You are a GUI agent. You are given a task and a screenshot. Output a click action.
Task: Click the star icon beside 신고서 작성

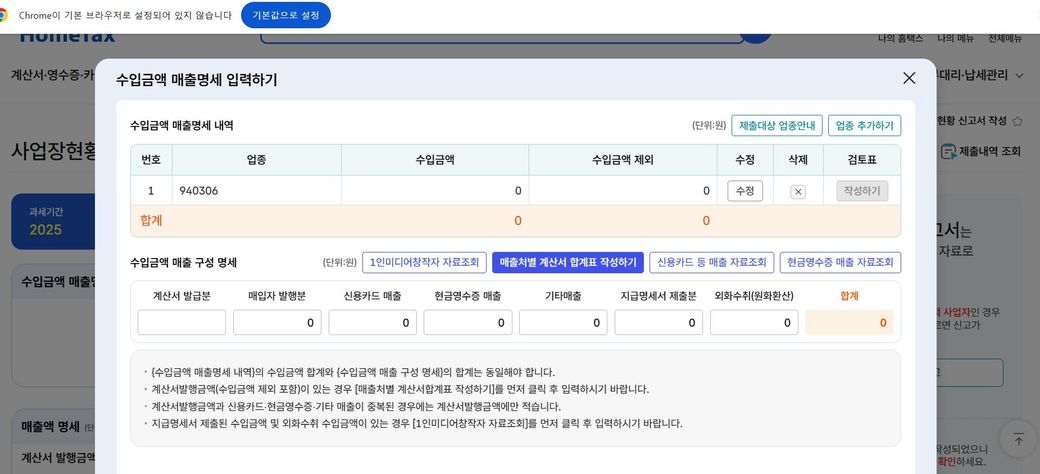(1017, 121)
